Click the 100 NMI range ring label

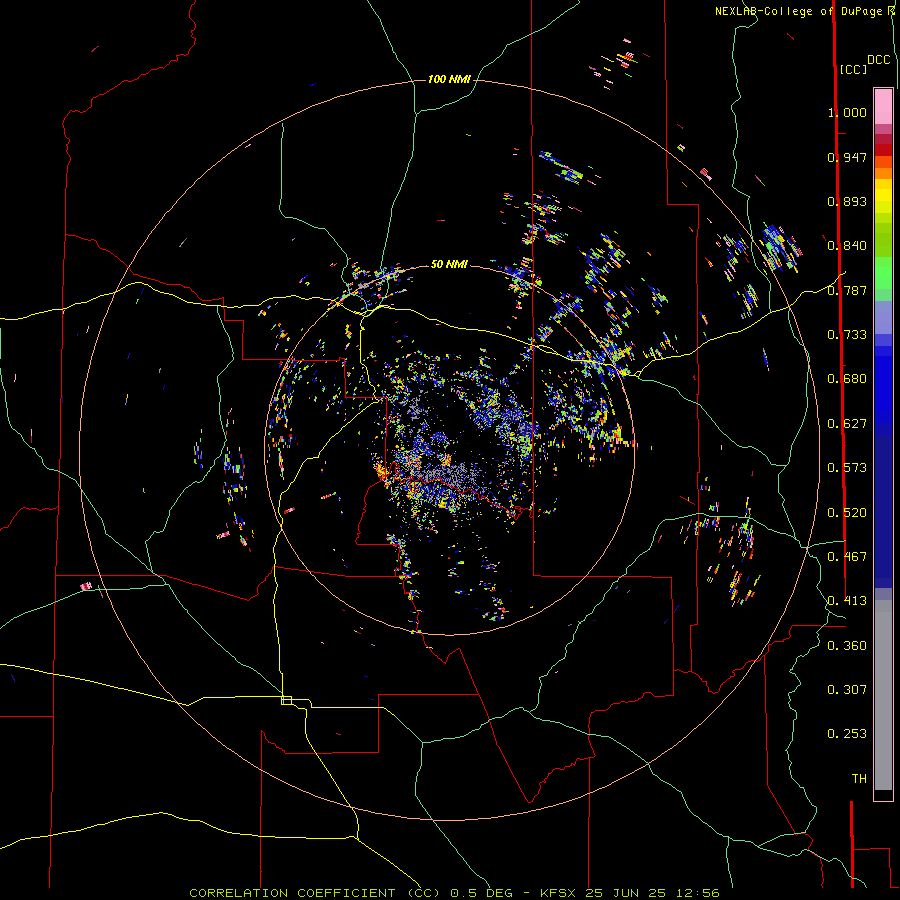click(x=449, y=79)
